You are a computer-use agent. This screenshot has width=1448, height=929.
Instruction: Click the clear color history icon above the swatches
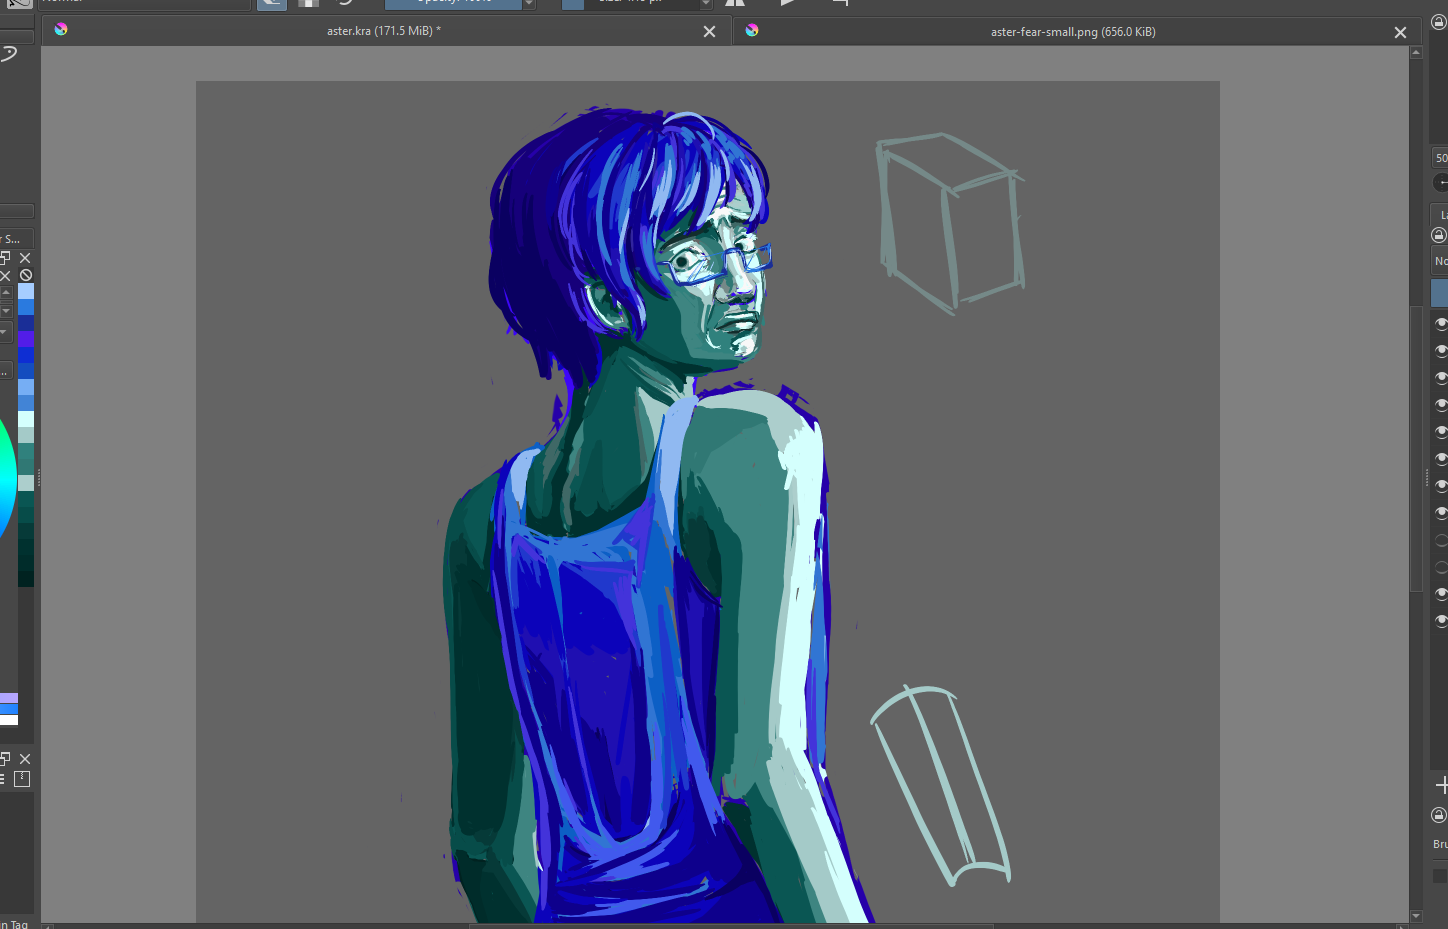tap(26, 275)
